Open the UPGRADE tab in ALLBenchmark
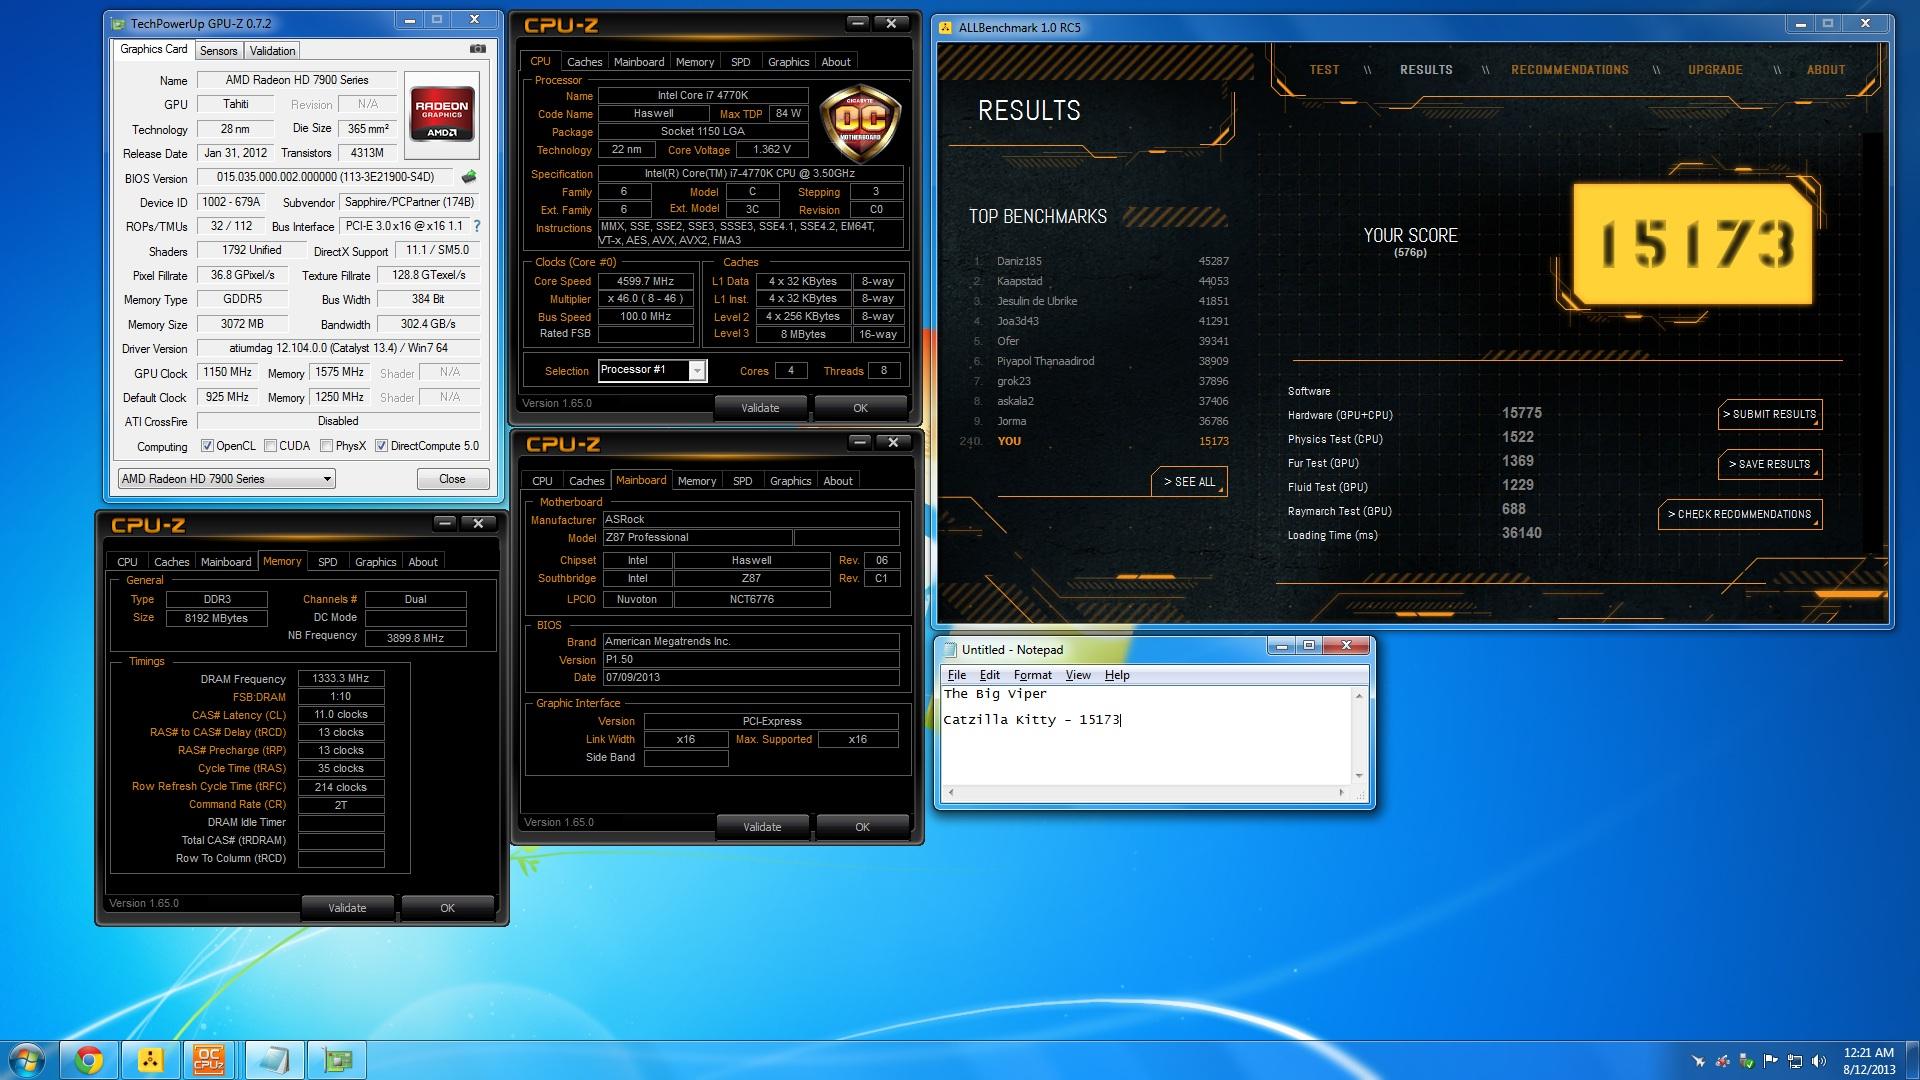The height and width of the screenshot is (1080, 1920). [x=1715, y=70]
